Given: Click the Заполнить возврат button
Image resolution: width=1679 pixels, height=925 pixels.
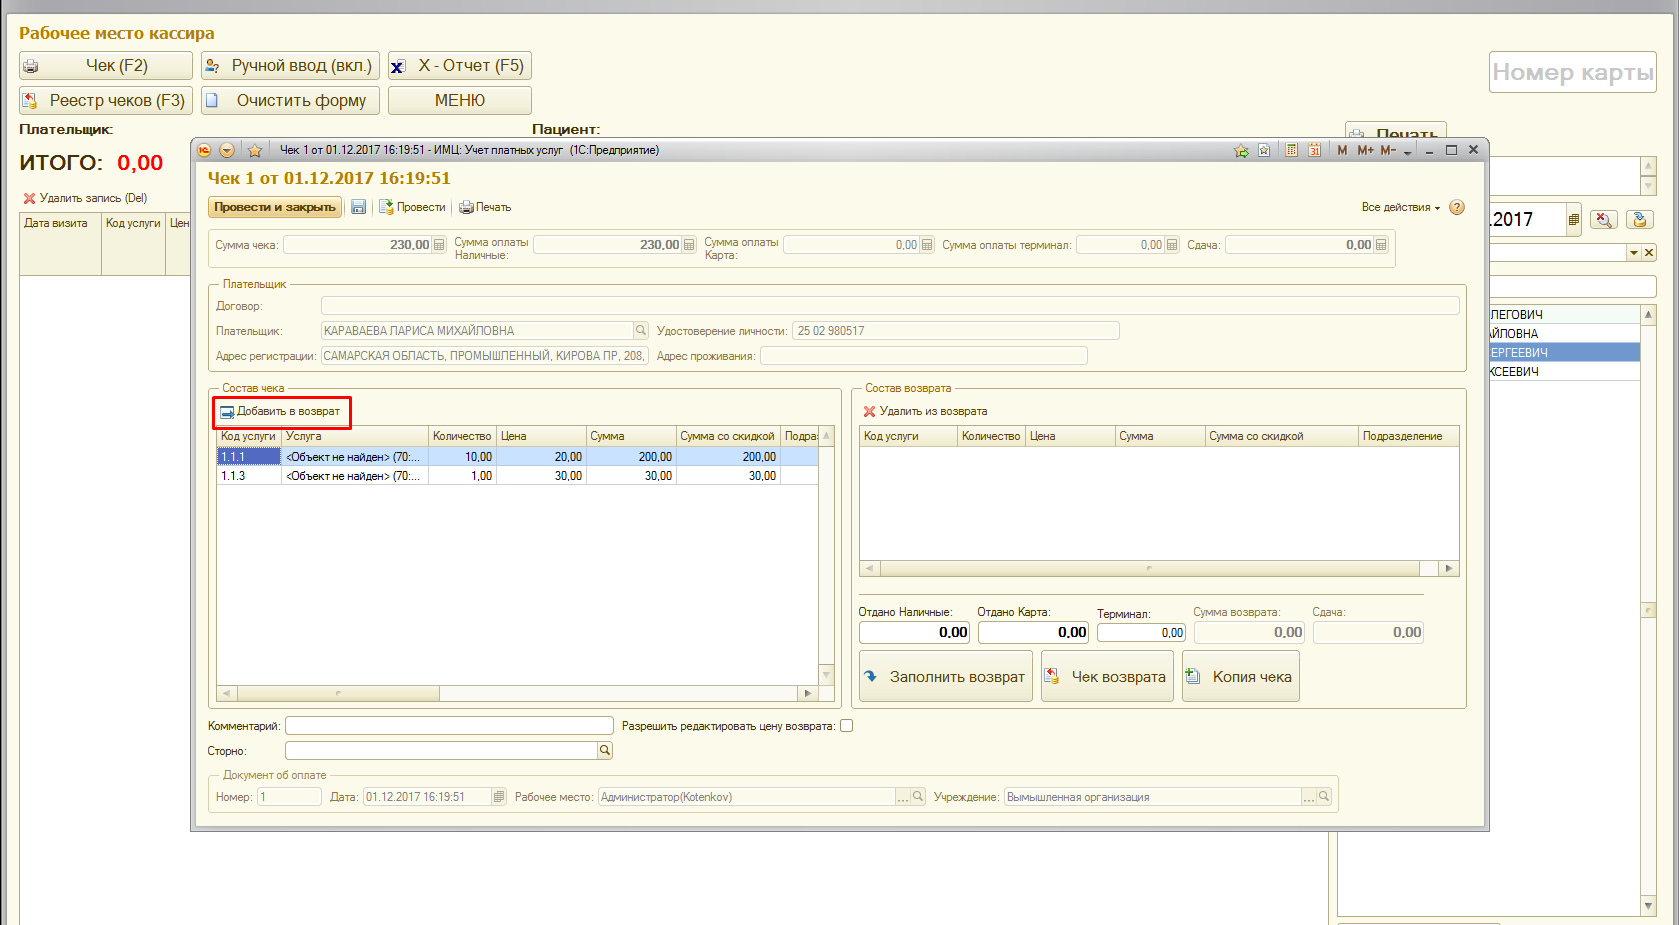Looking at the screenshot, I should tap(945, 677).
